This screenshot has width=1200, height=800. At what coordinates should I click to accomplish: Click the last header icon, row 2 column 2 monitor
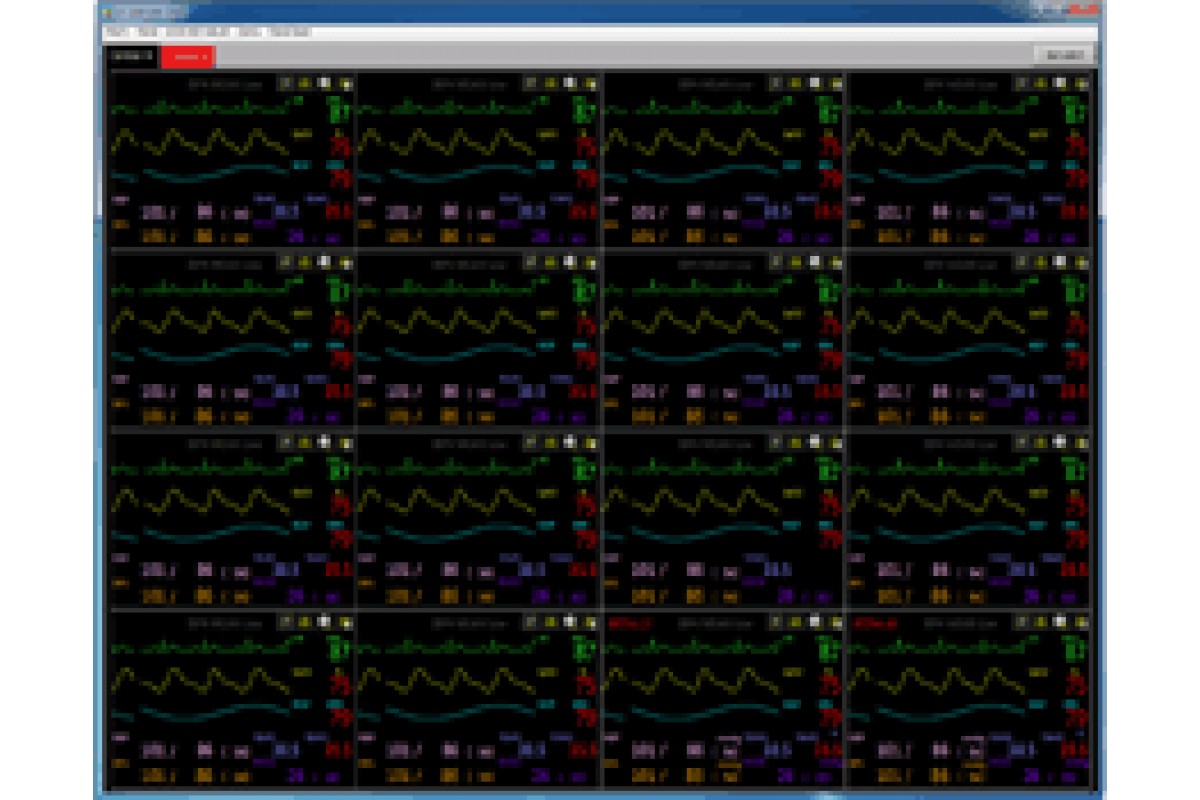point(591,263)
